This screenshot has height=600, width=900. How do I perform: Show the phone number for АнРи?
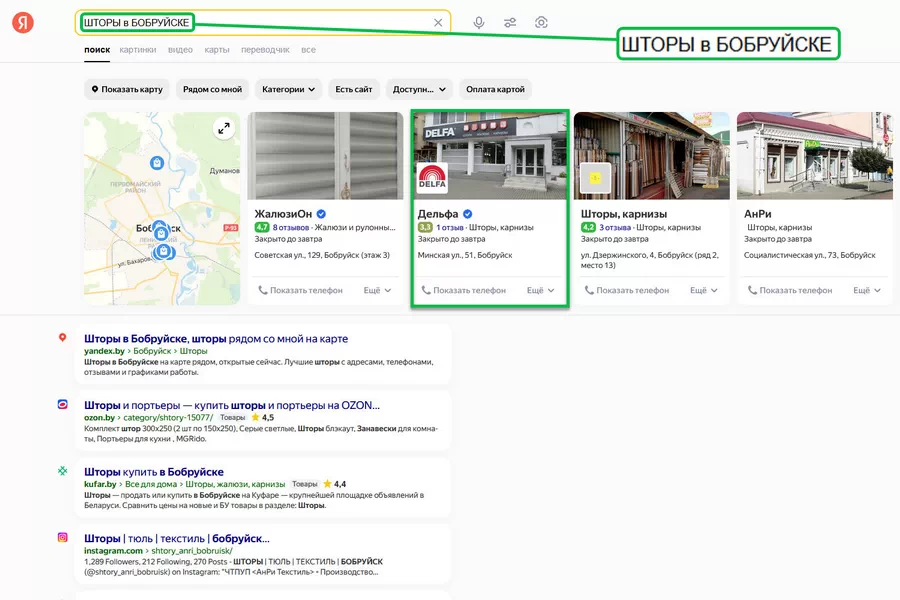tap(790, 291)
